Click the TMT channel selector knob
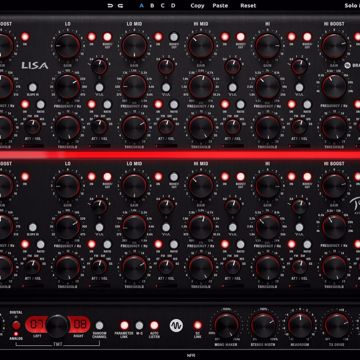This screenshot has width=360, height=360. 57,325
